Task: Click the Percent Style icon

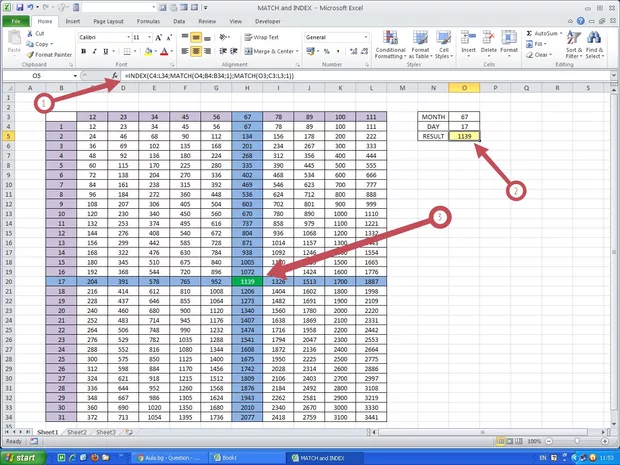Action: coord(327,51)
